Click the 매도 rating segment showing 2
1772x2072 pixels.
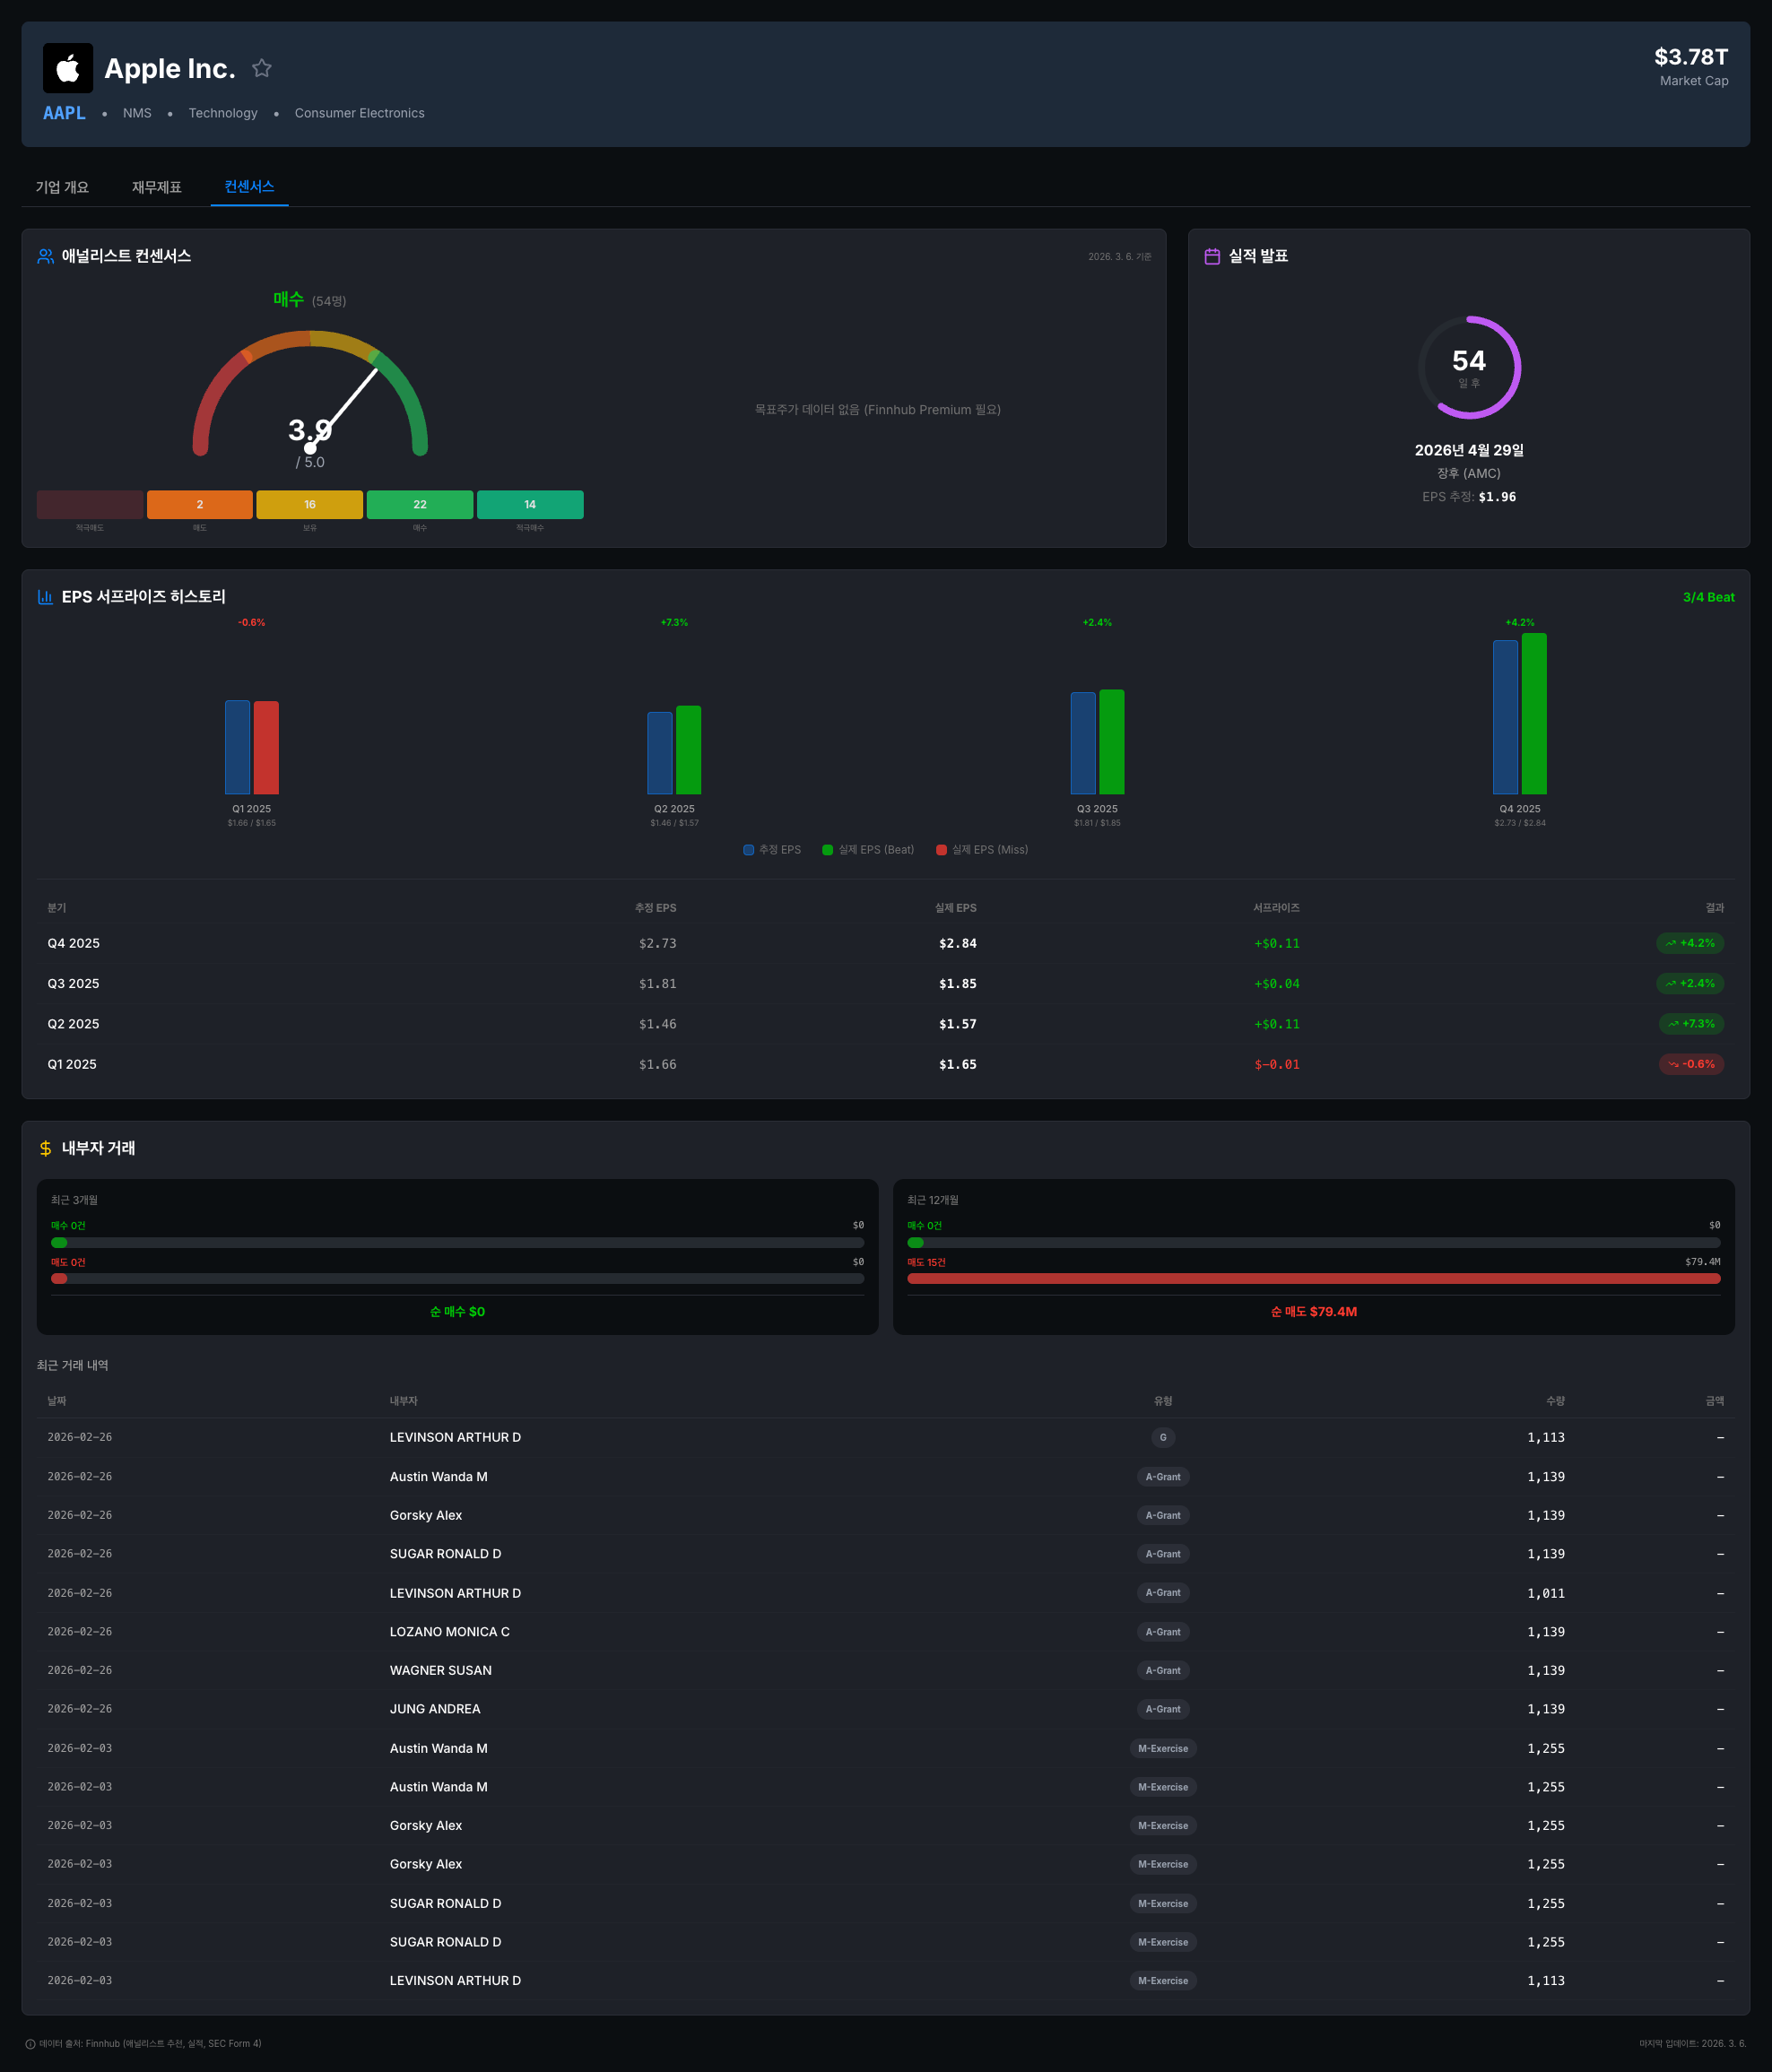tap(199, 504)
